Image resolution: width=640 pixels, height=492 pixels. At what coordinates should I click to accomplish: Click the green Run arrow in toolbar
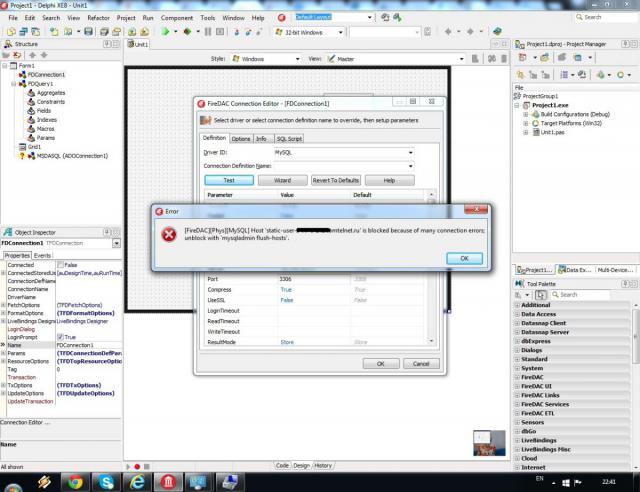165,31
